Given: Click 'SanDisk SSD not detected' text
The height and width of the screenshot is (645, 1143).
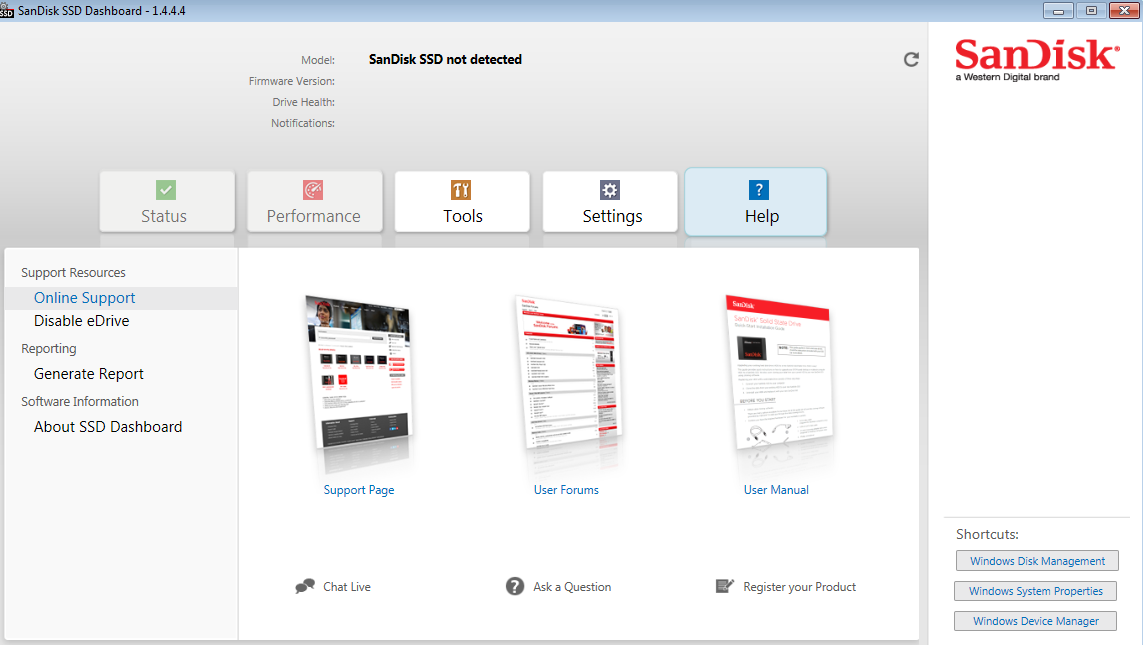Looking at the screenshot, I should click(x=445, y=60).
